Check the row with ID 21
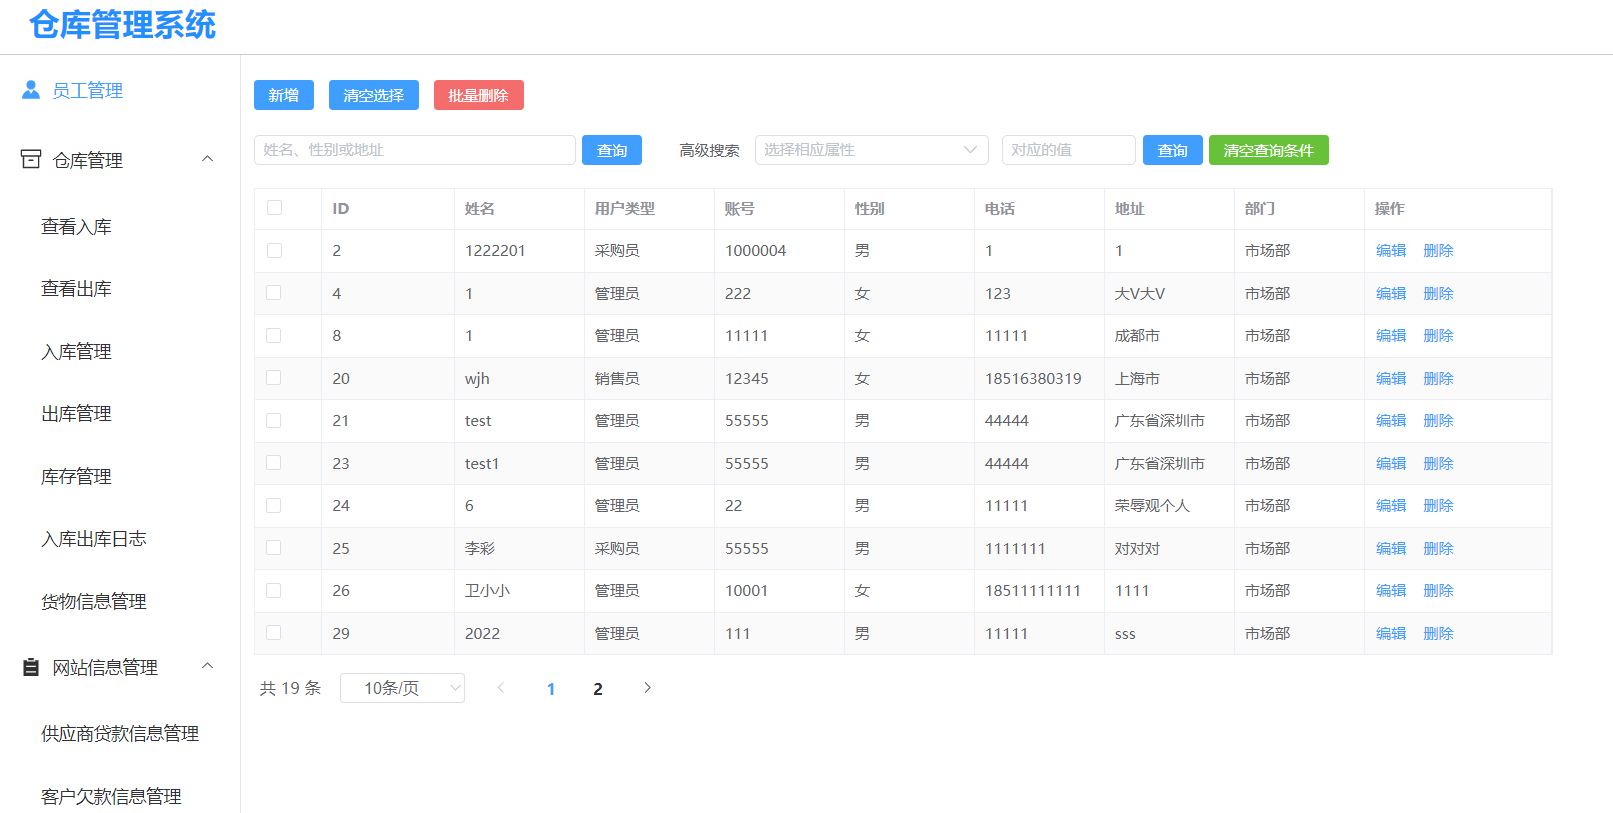Image resolution: width=1613 pixels, height=813 pixels. (x=274, y=420)
